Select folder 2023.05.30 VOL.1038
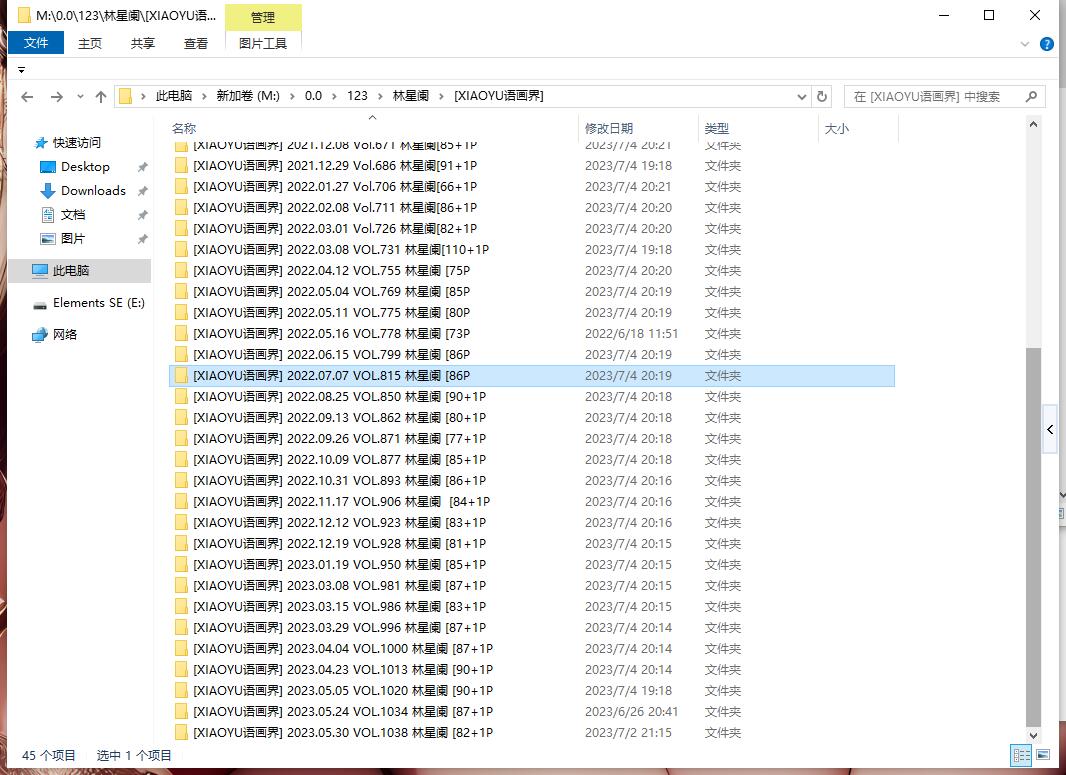The width and height of the screenshot is (1066, 775). coord(532,733)
